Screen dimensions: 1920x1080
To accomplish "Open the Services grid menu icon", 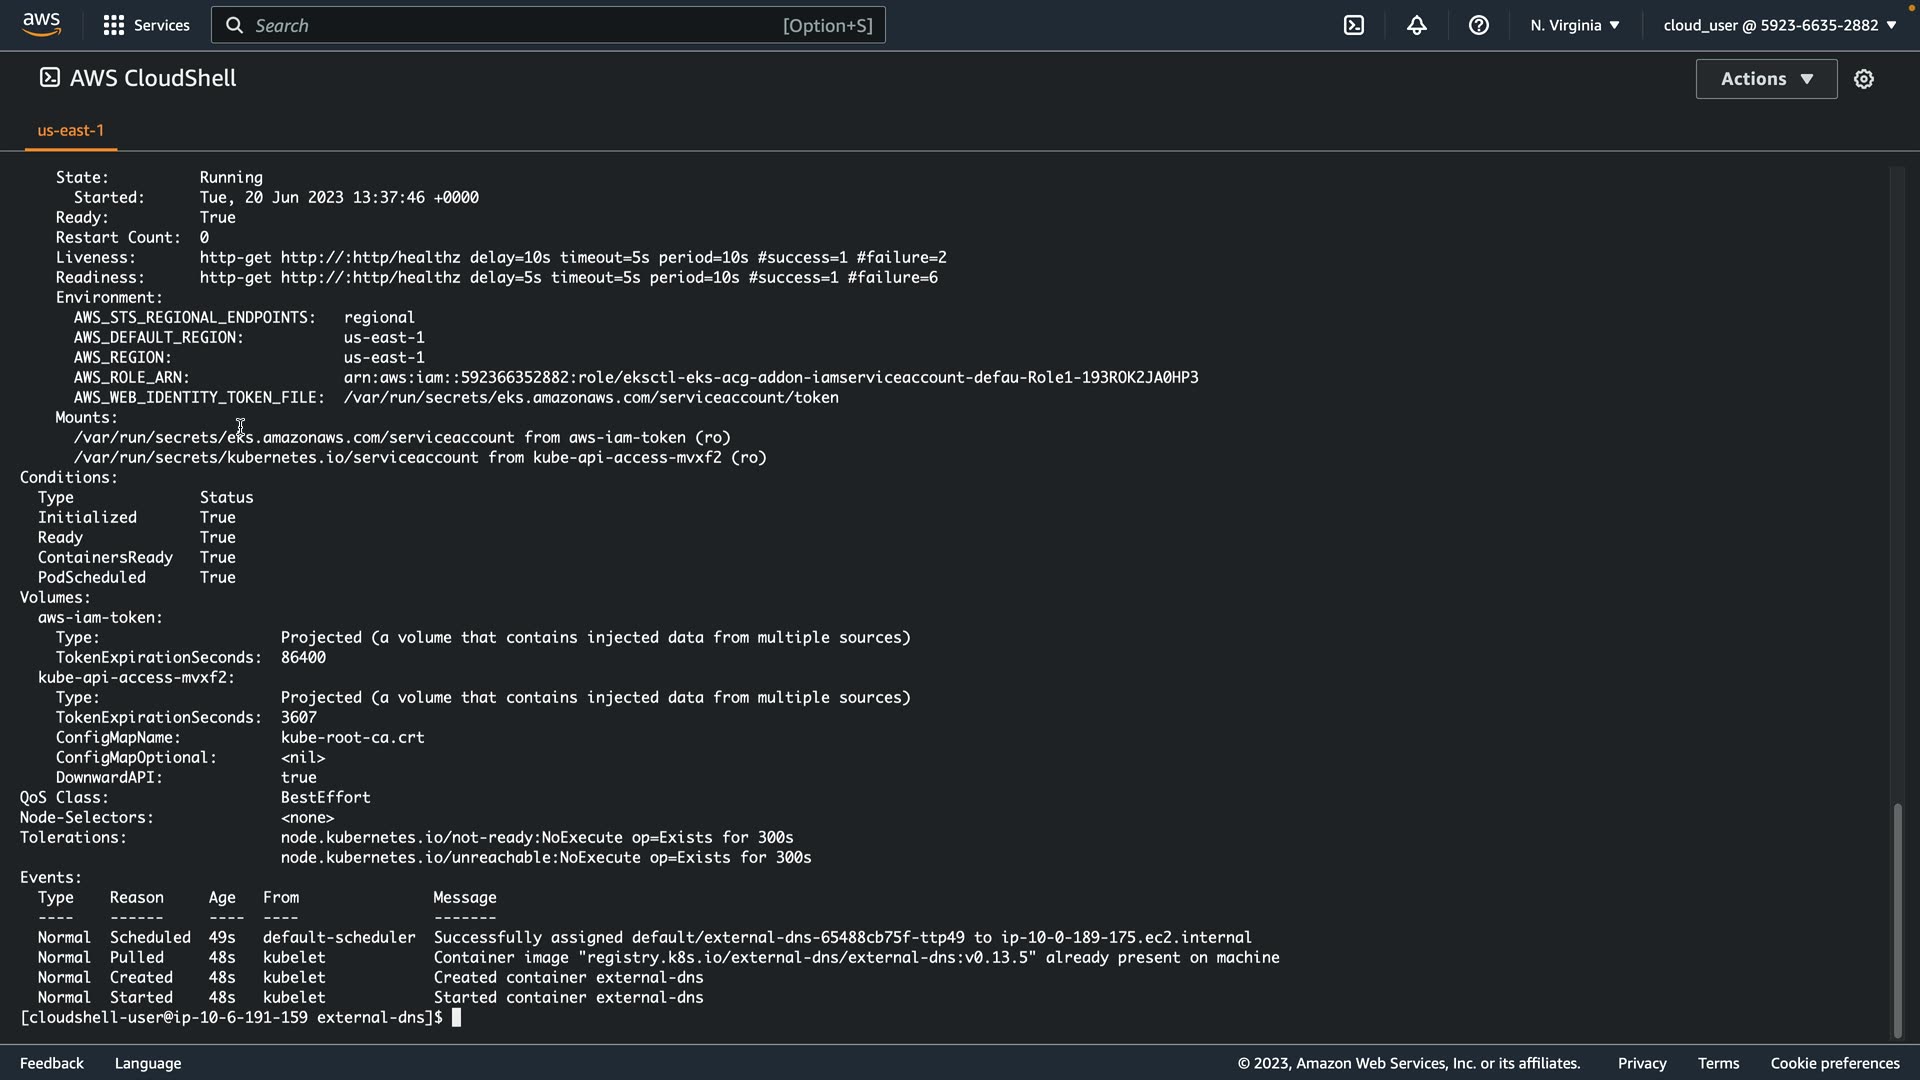I will 114,25.
